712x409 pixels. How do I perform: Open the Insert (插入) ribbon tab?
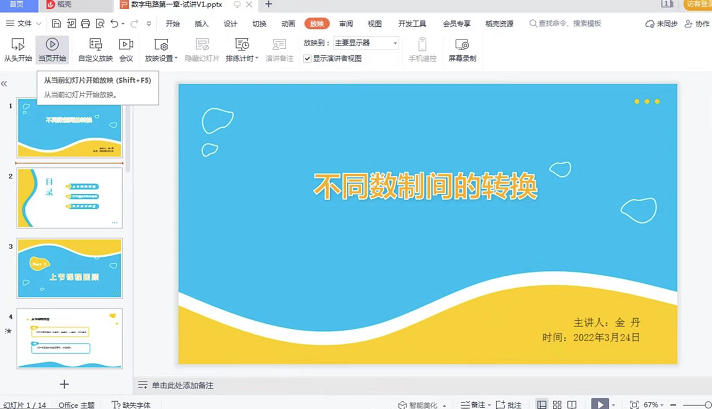(x=202, y=22)
